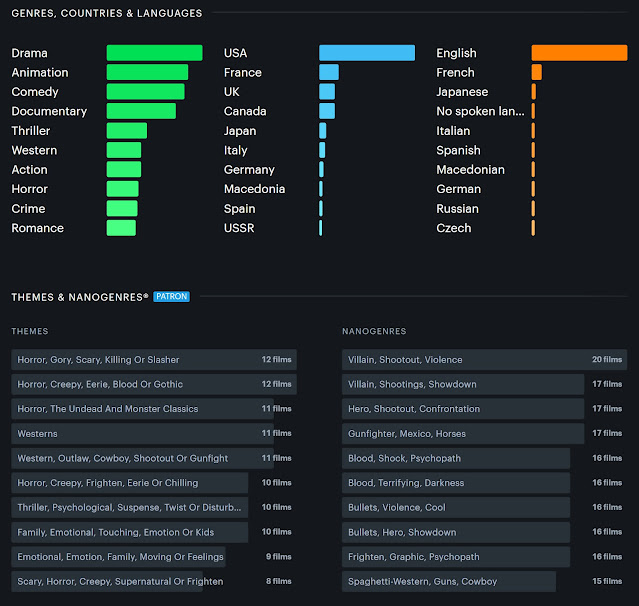
Task: Select the Action genre label
Action: click(x=29, y=170)
